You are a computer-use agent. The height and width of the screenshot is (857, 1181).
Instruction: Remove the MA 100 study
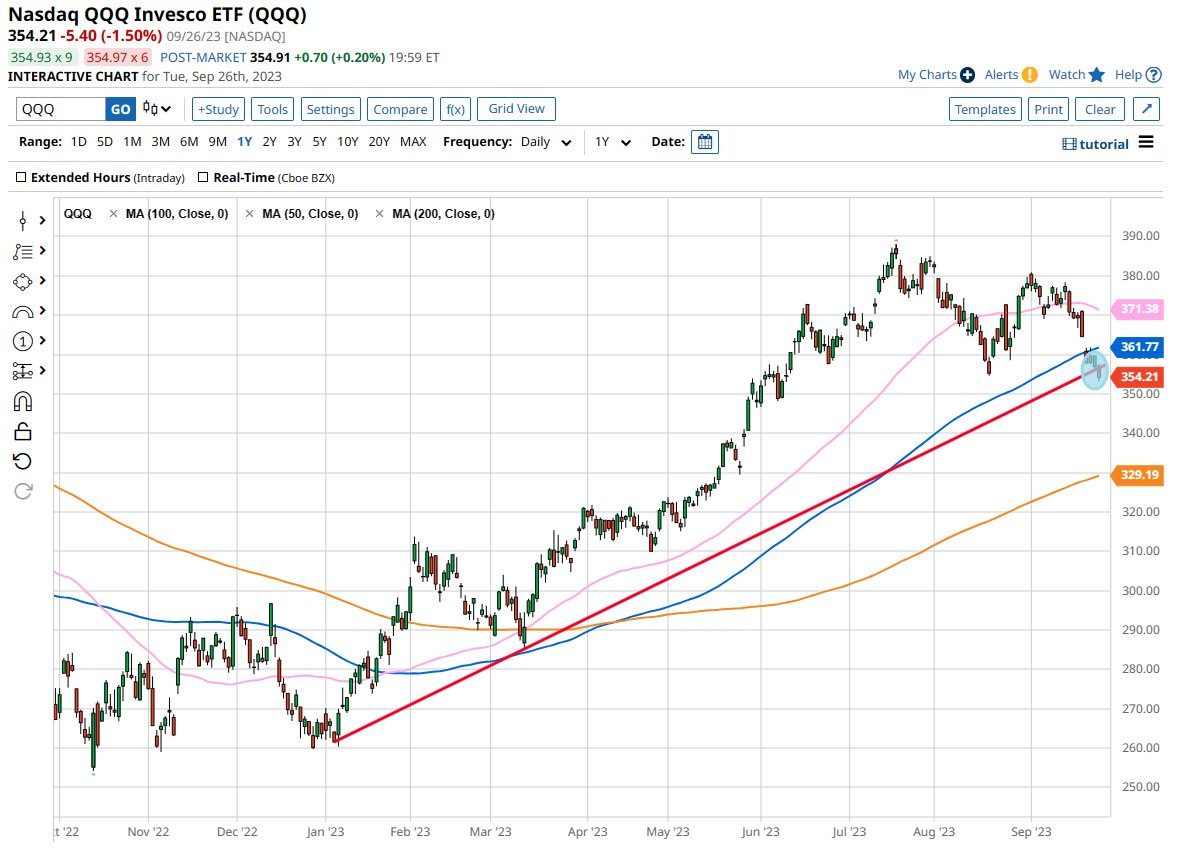coord(113,214)
